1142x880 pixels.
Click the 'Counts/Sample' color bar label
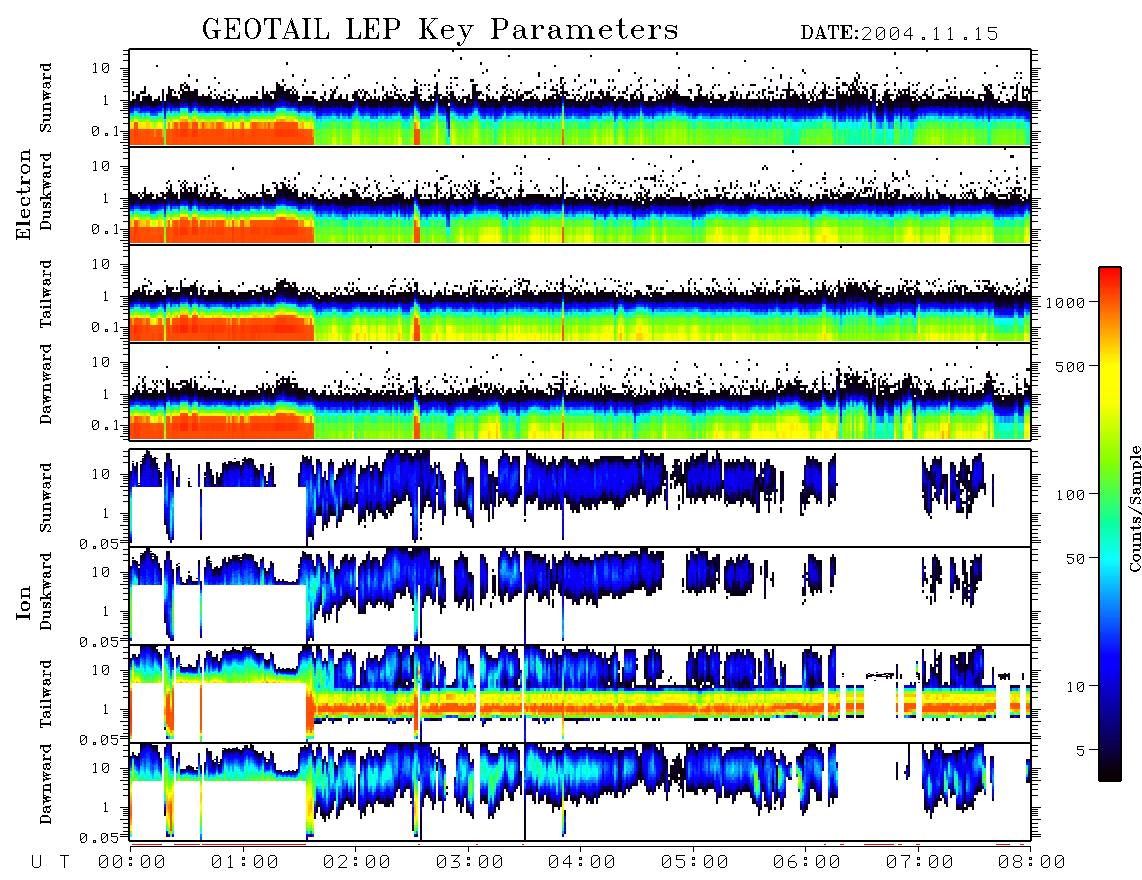click(1134, 509)
